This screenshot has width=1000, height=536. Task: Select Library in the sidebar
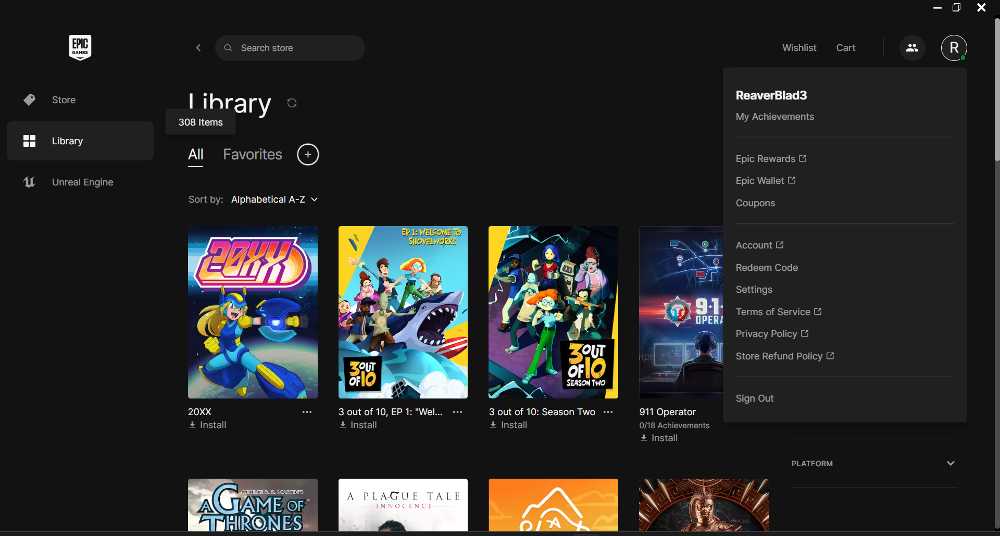(80, 141)
